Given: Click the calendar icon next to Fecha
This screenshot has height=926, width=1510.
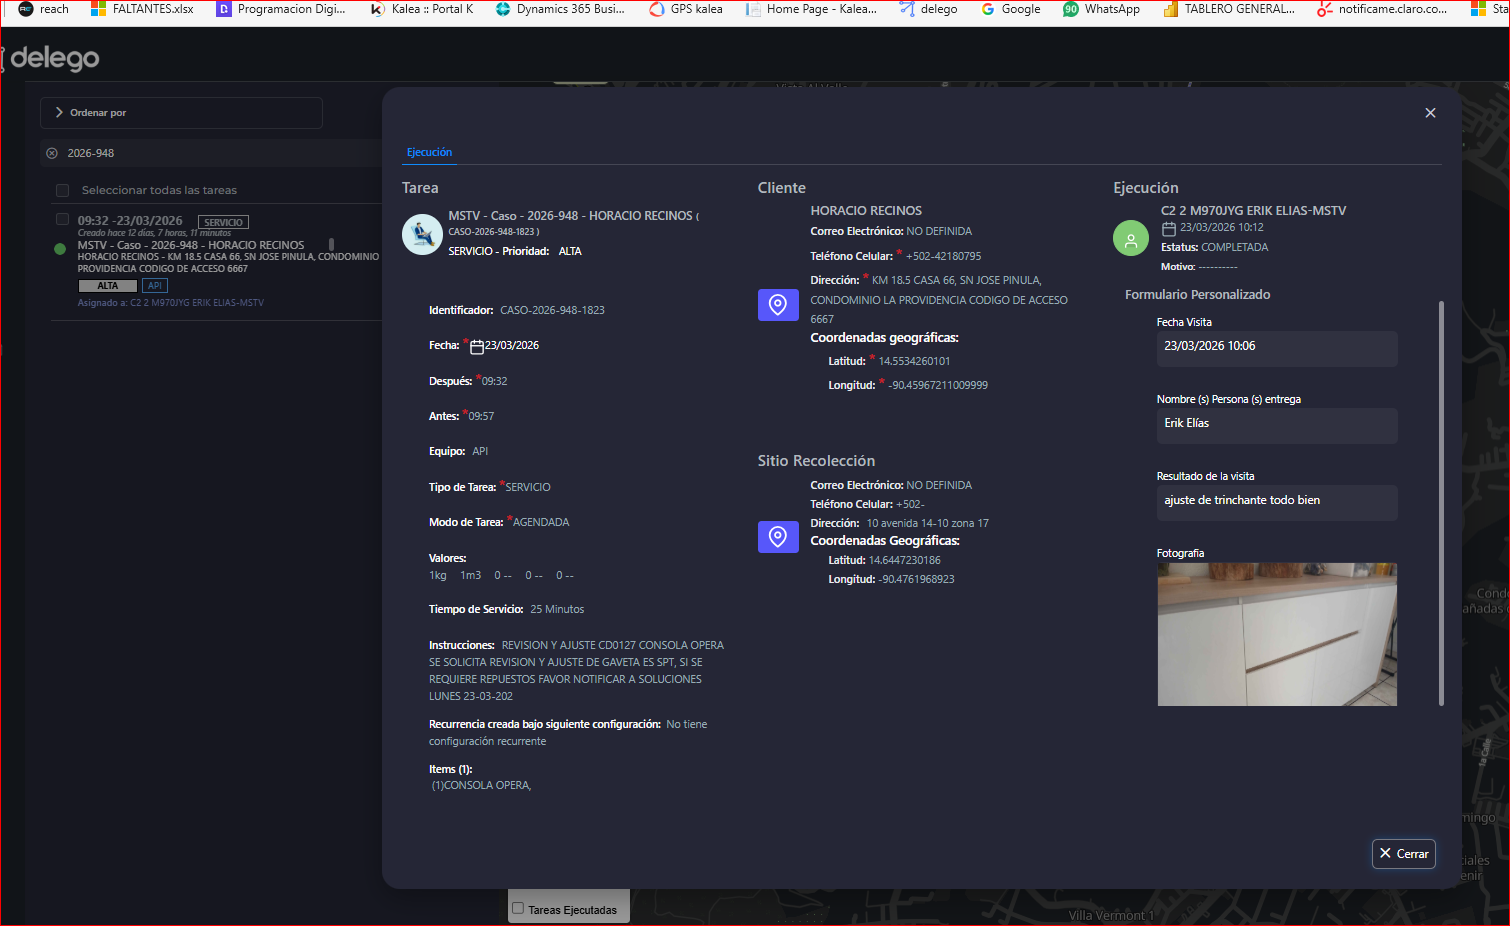Looking at the screenshot, I should (477, 346).
